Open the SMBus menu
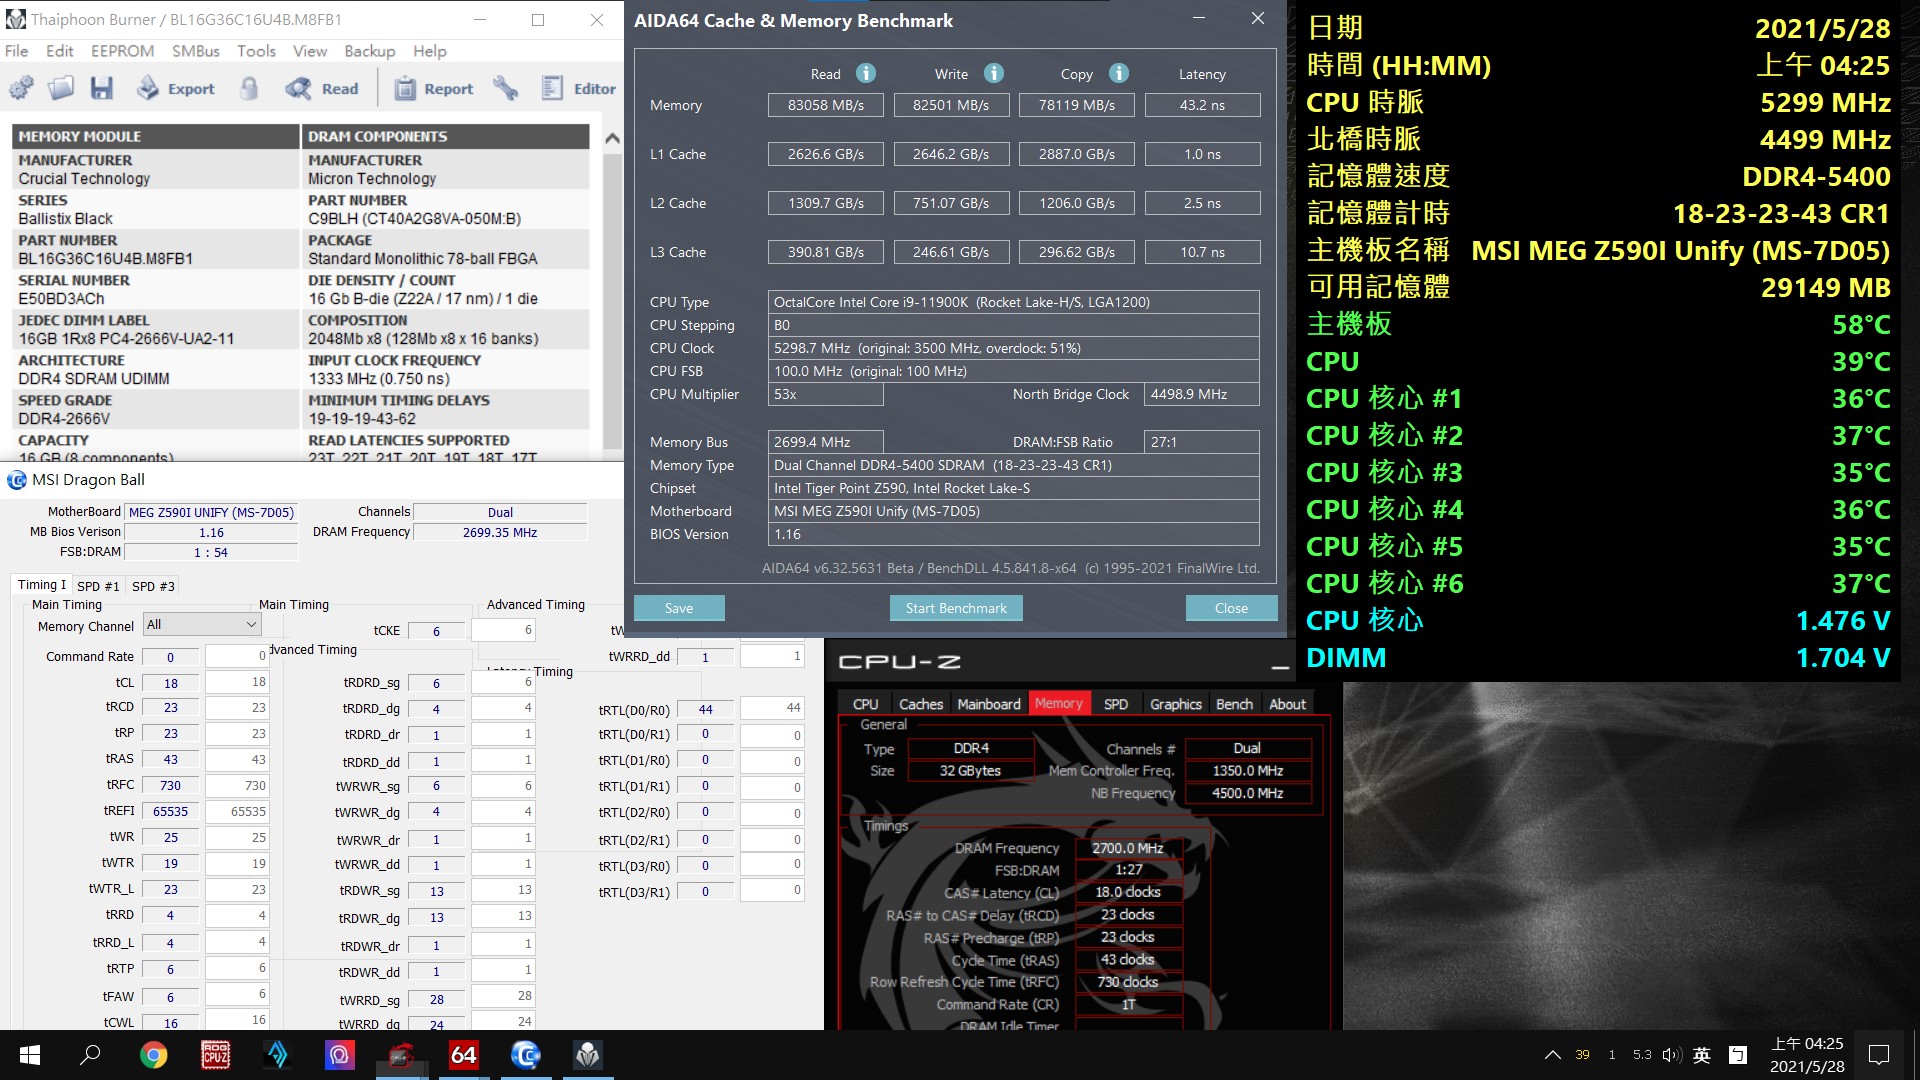This screenshot has width=1920, height=1080. pyautogui.click(x=196, y=51)
